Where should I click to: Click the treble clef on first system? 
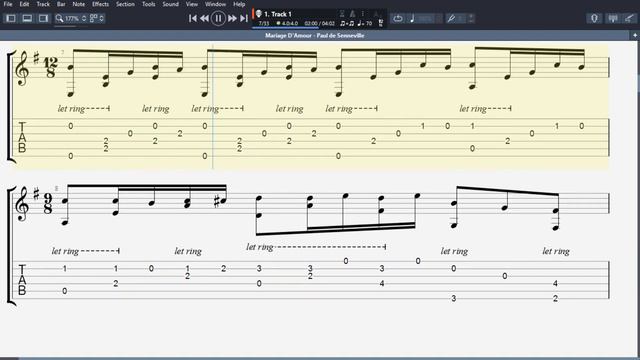click(22, 69)
